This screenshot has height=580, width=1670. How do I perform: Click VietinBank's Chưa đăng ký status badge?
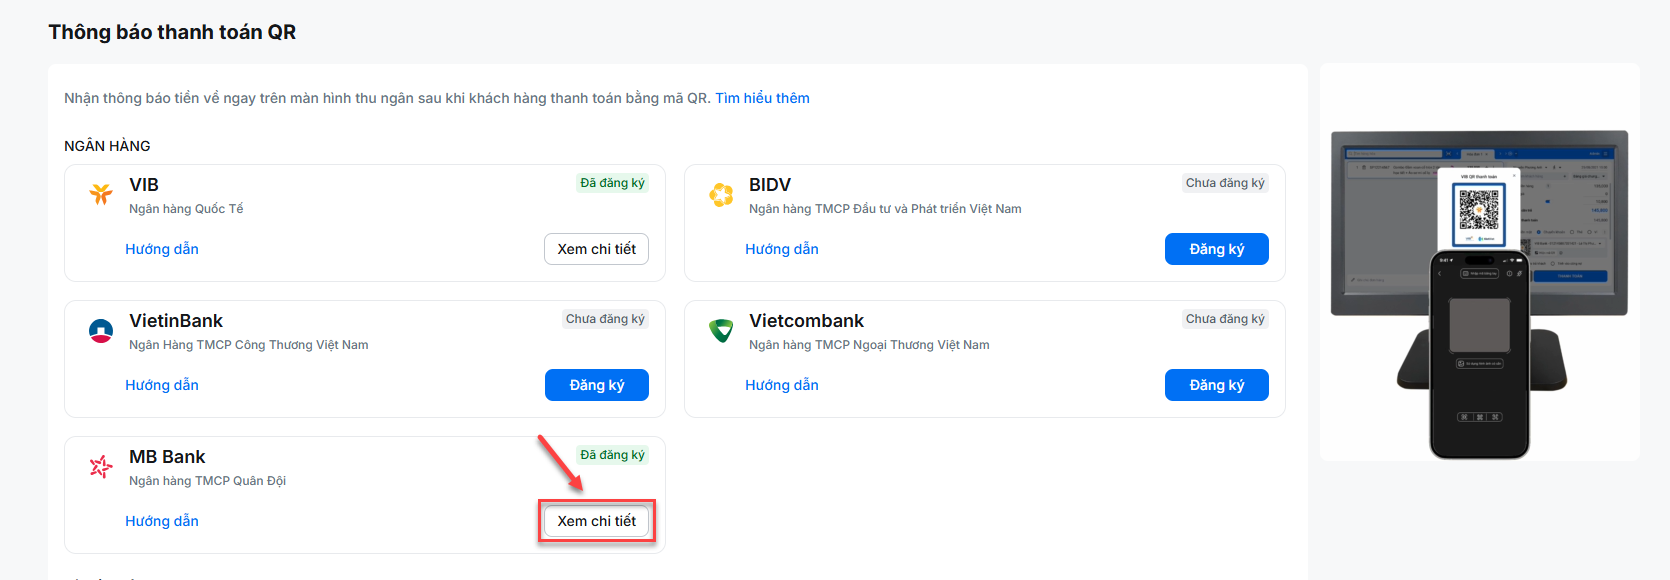605,319
